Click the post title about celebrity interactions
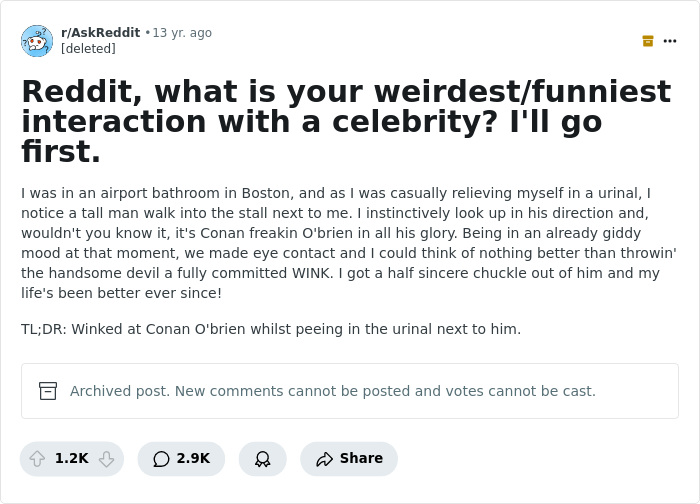Screen dimensions: 700x504 [x=345, y=121]
